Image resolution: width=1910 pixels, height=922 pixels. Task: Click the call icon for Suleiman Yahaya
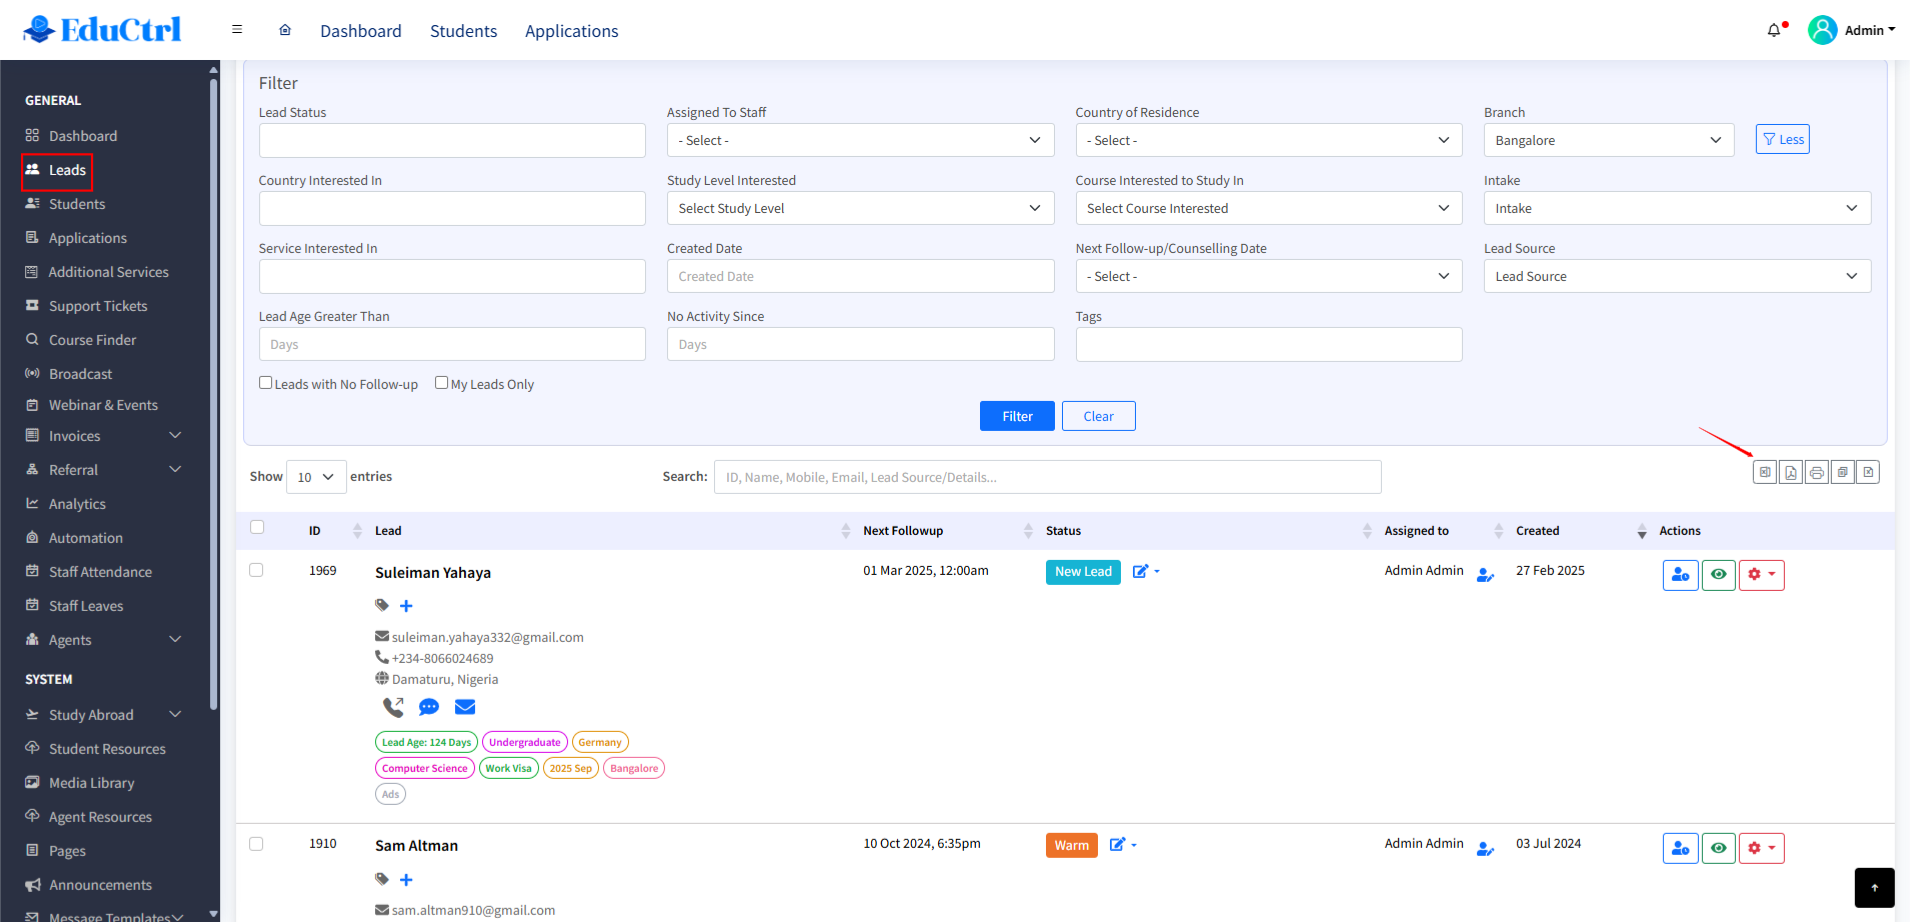(x=393, y=707)
